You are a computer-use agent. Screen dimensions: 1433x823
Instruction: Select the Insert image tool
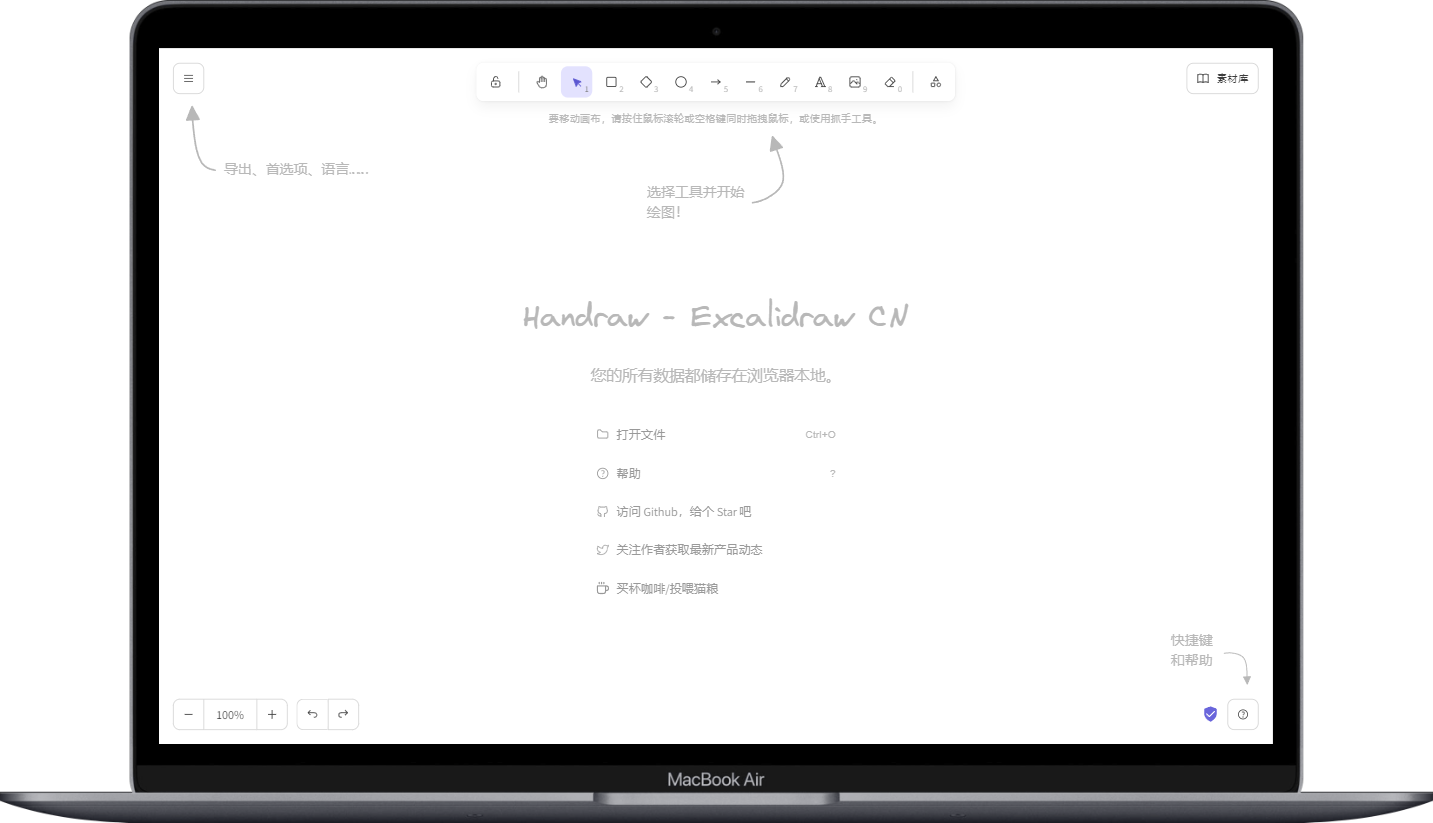pos(855,82)
